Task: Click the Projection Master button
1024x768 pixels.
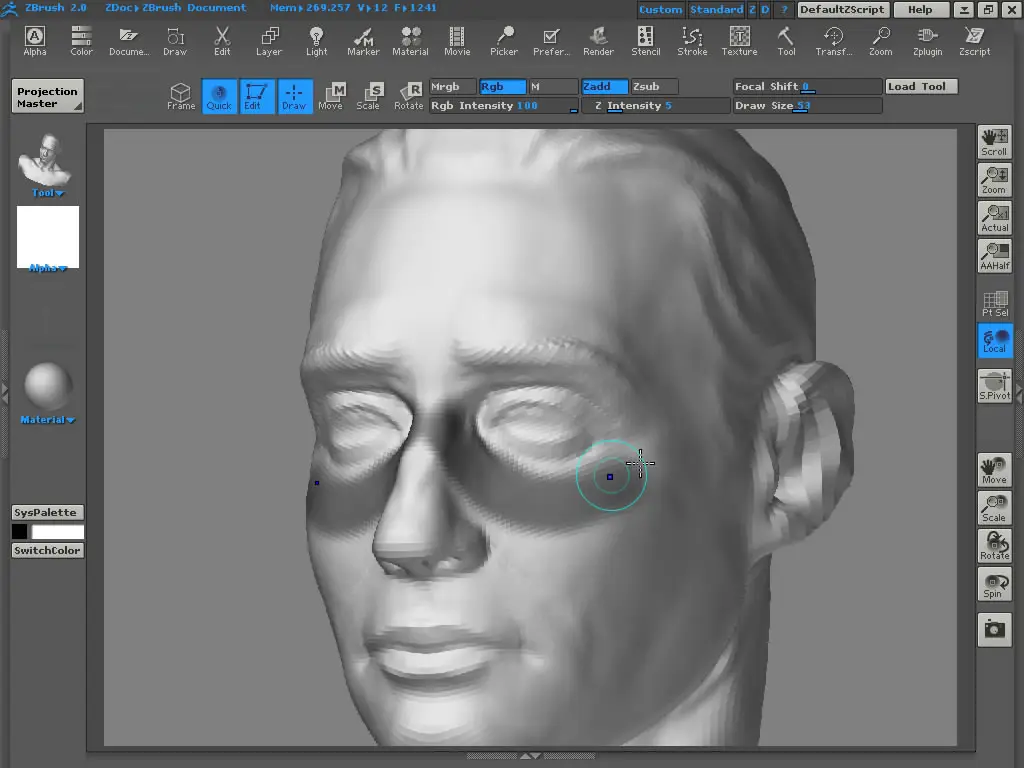Action: click(x=47, y=97)
